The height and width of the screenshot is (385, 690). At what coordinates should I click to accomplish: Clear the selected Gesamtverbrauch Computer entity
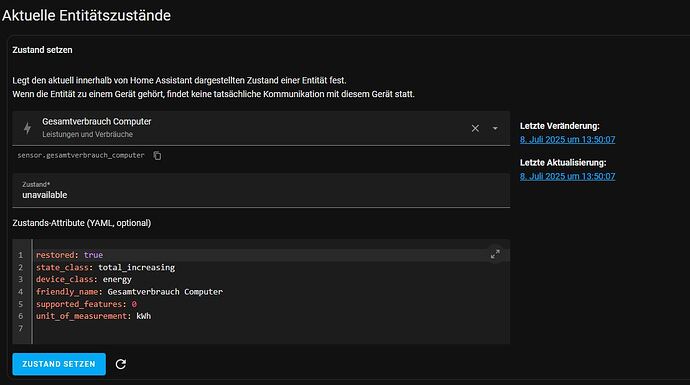(475, 128)
